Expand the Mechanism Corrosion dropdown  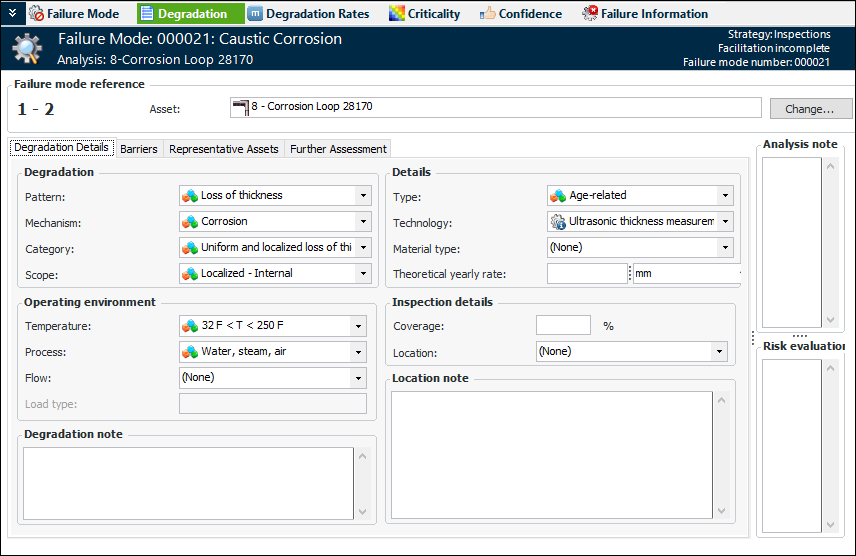pyautogui.click(x=361, y=222)
